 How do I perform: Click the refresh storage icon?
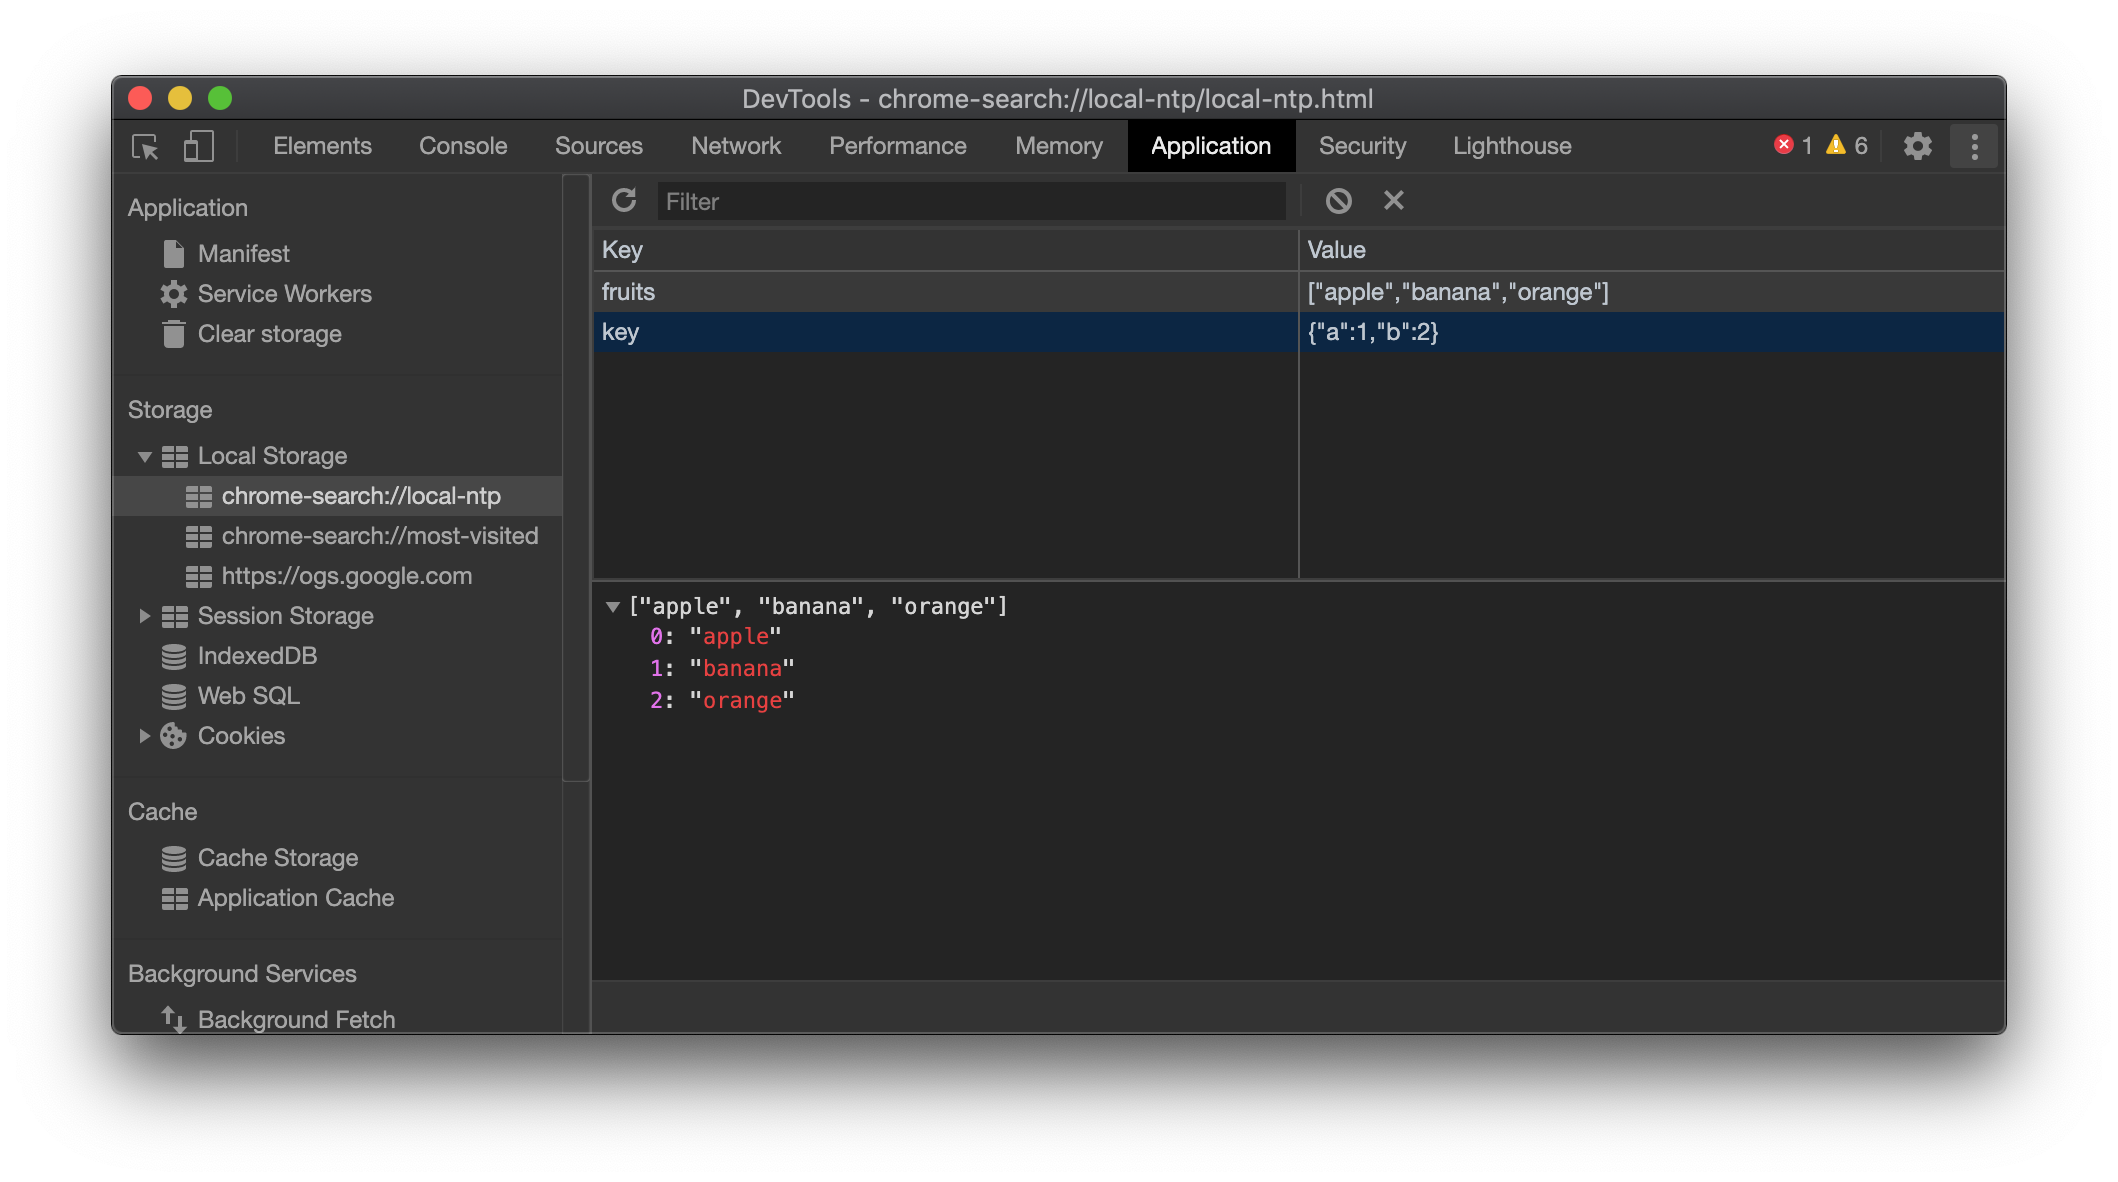pyautogui.click(x=624, y=201)
